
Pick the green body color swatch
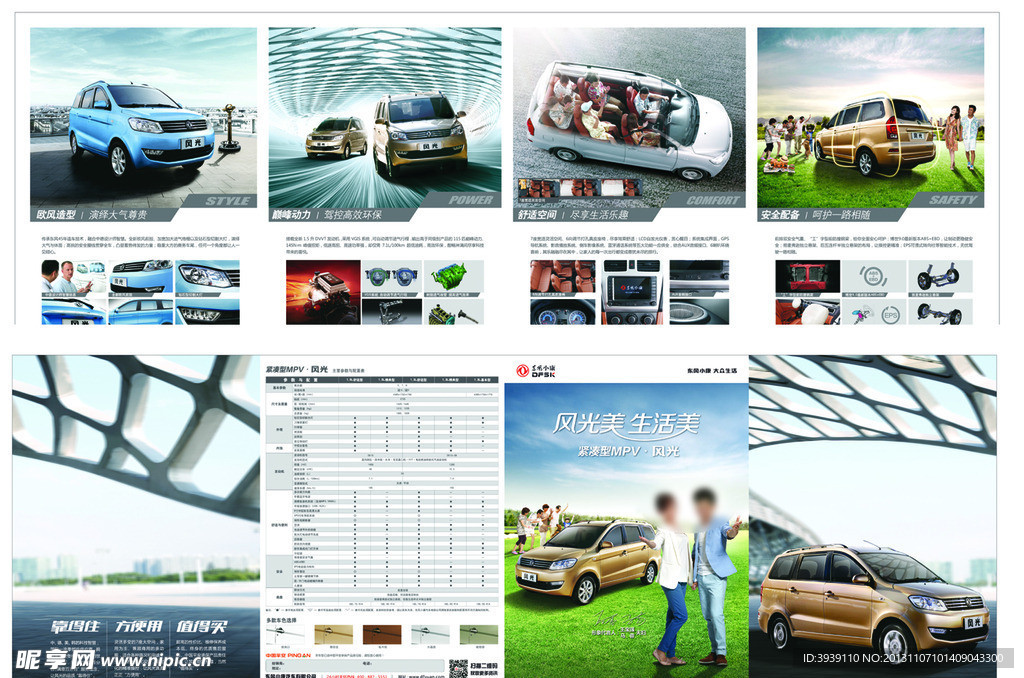coord(479,634)
